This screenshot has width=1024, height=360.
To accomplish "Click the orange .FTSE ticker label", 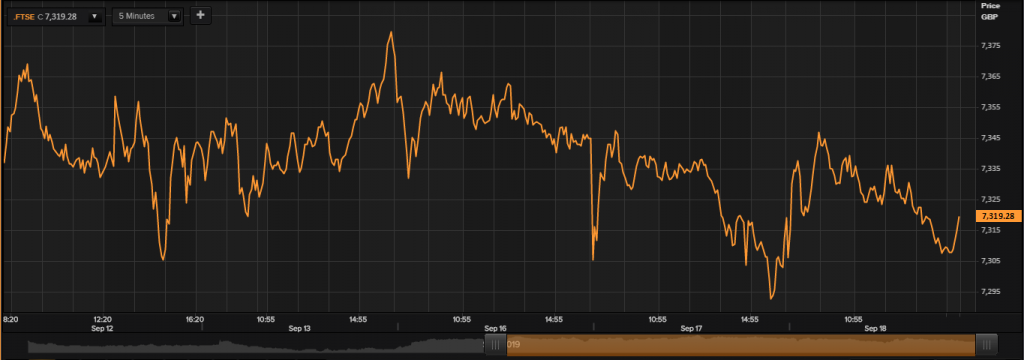I will click(24, 16).
